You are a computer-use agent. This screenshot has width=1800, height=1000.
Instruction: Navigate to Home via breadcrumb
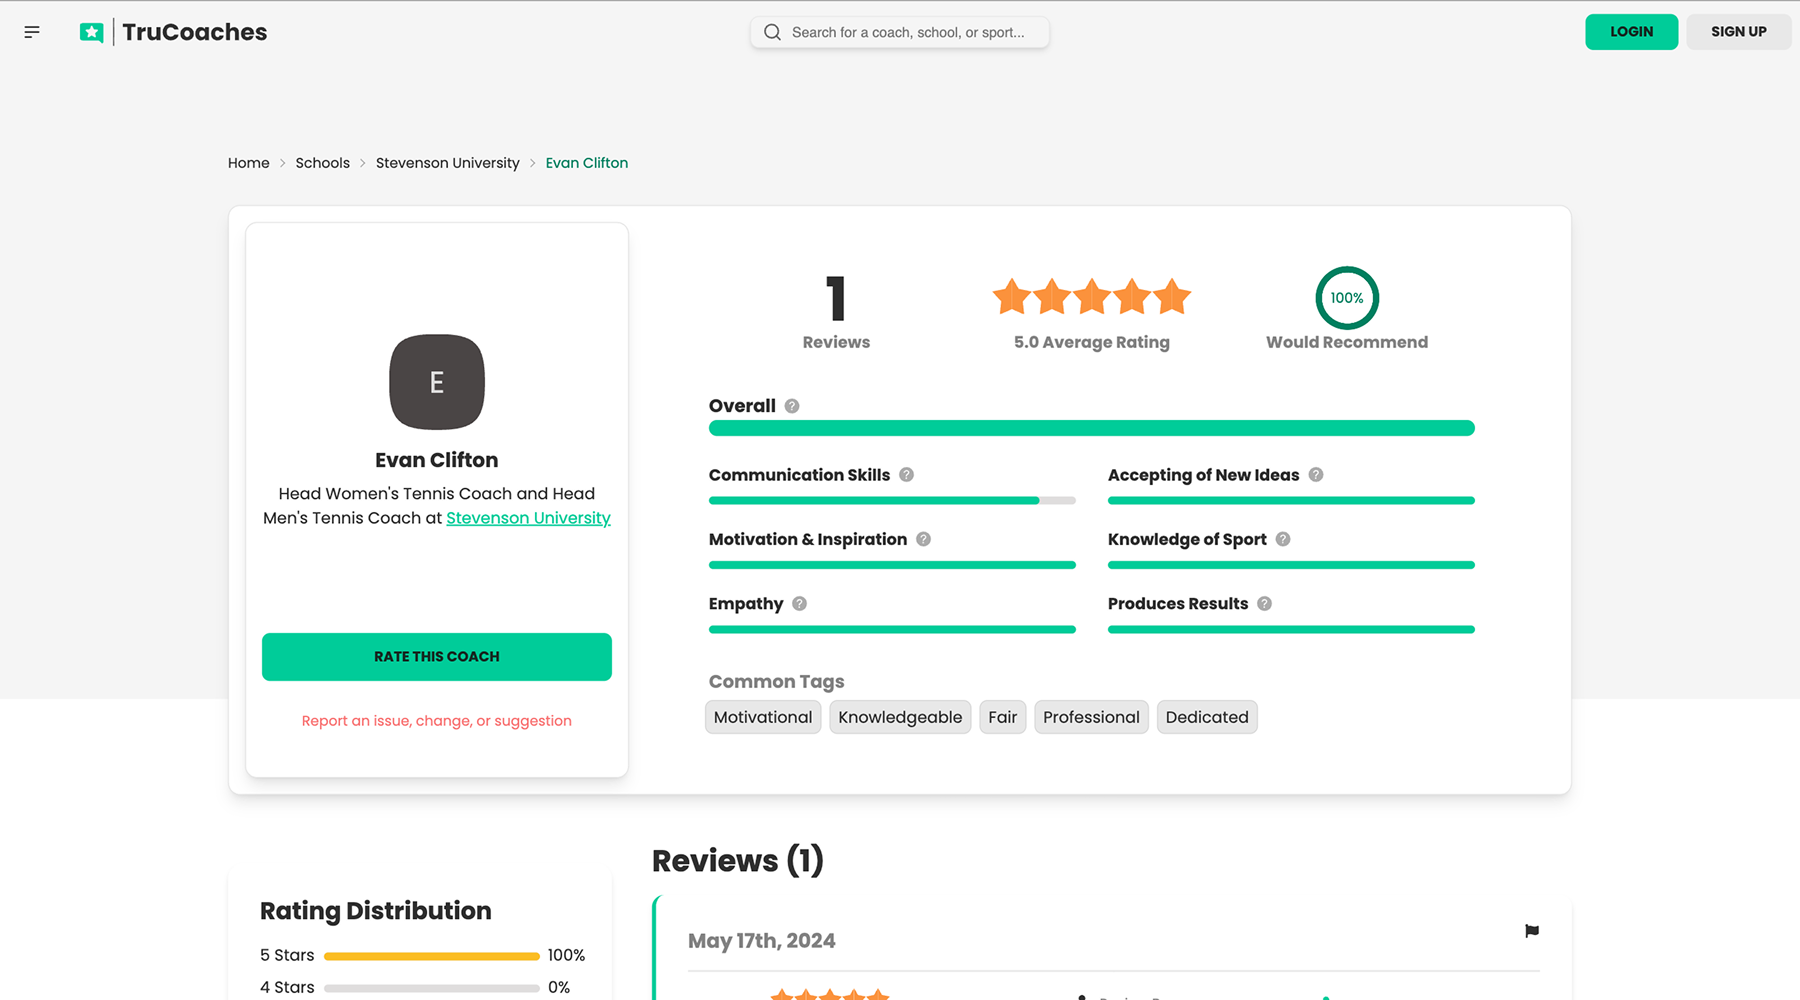click(248, 162)
